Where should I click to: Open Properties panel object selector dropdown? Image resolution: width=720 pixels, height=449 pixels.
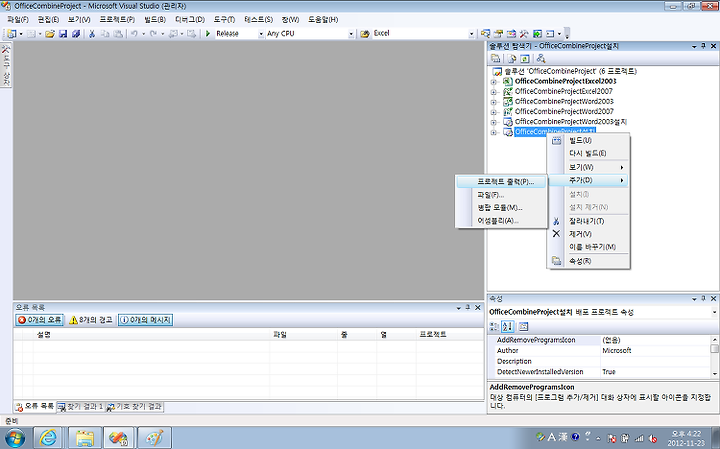click(x=714, y=312)
